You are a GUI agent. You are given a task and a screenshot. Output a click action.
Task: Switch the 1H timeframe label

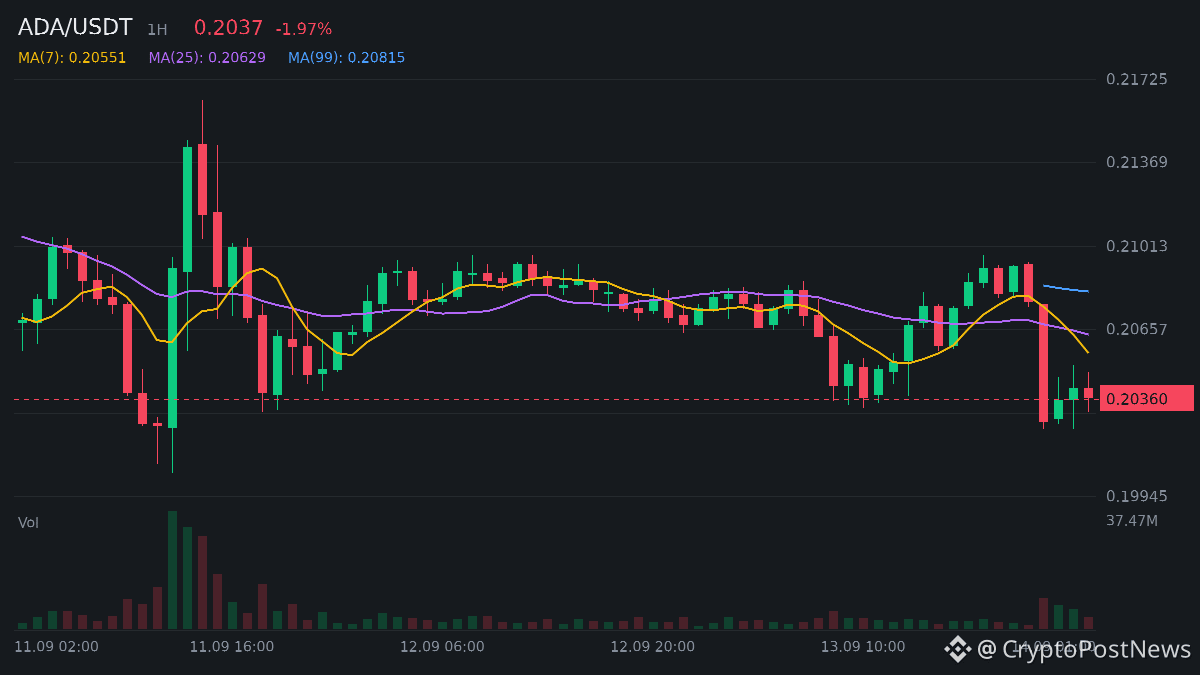[x=157, y=30]
